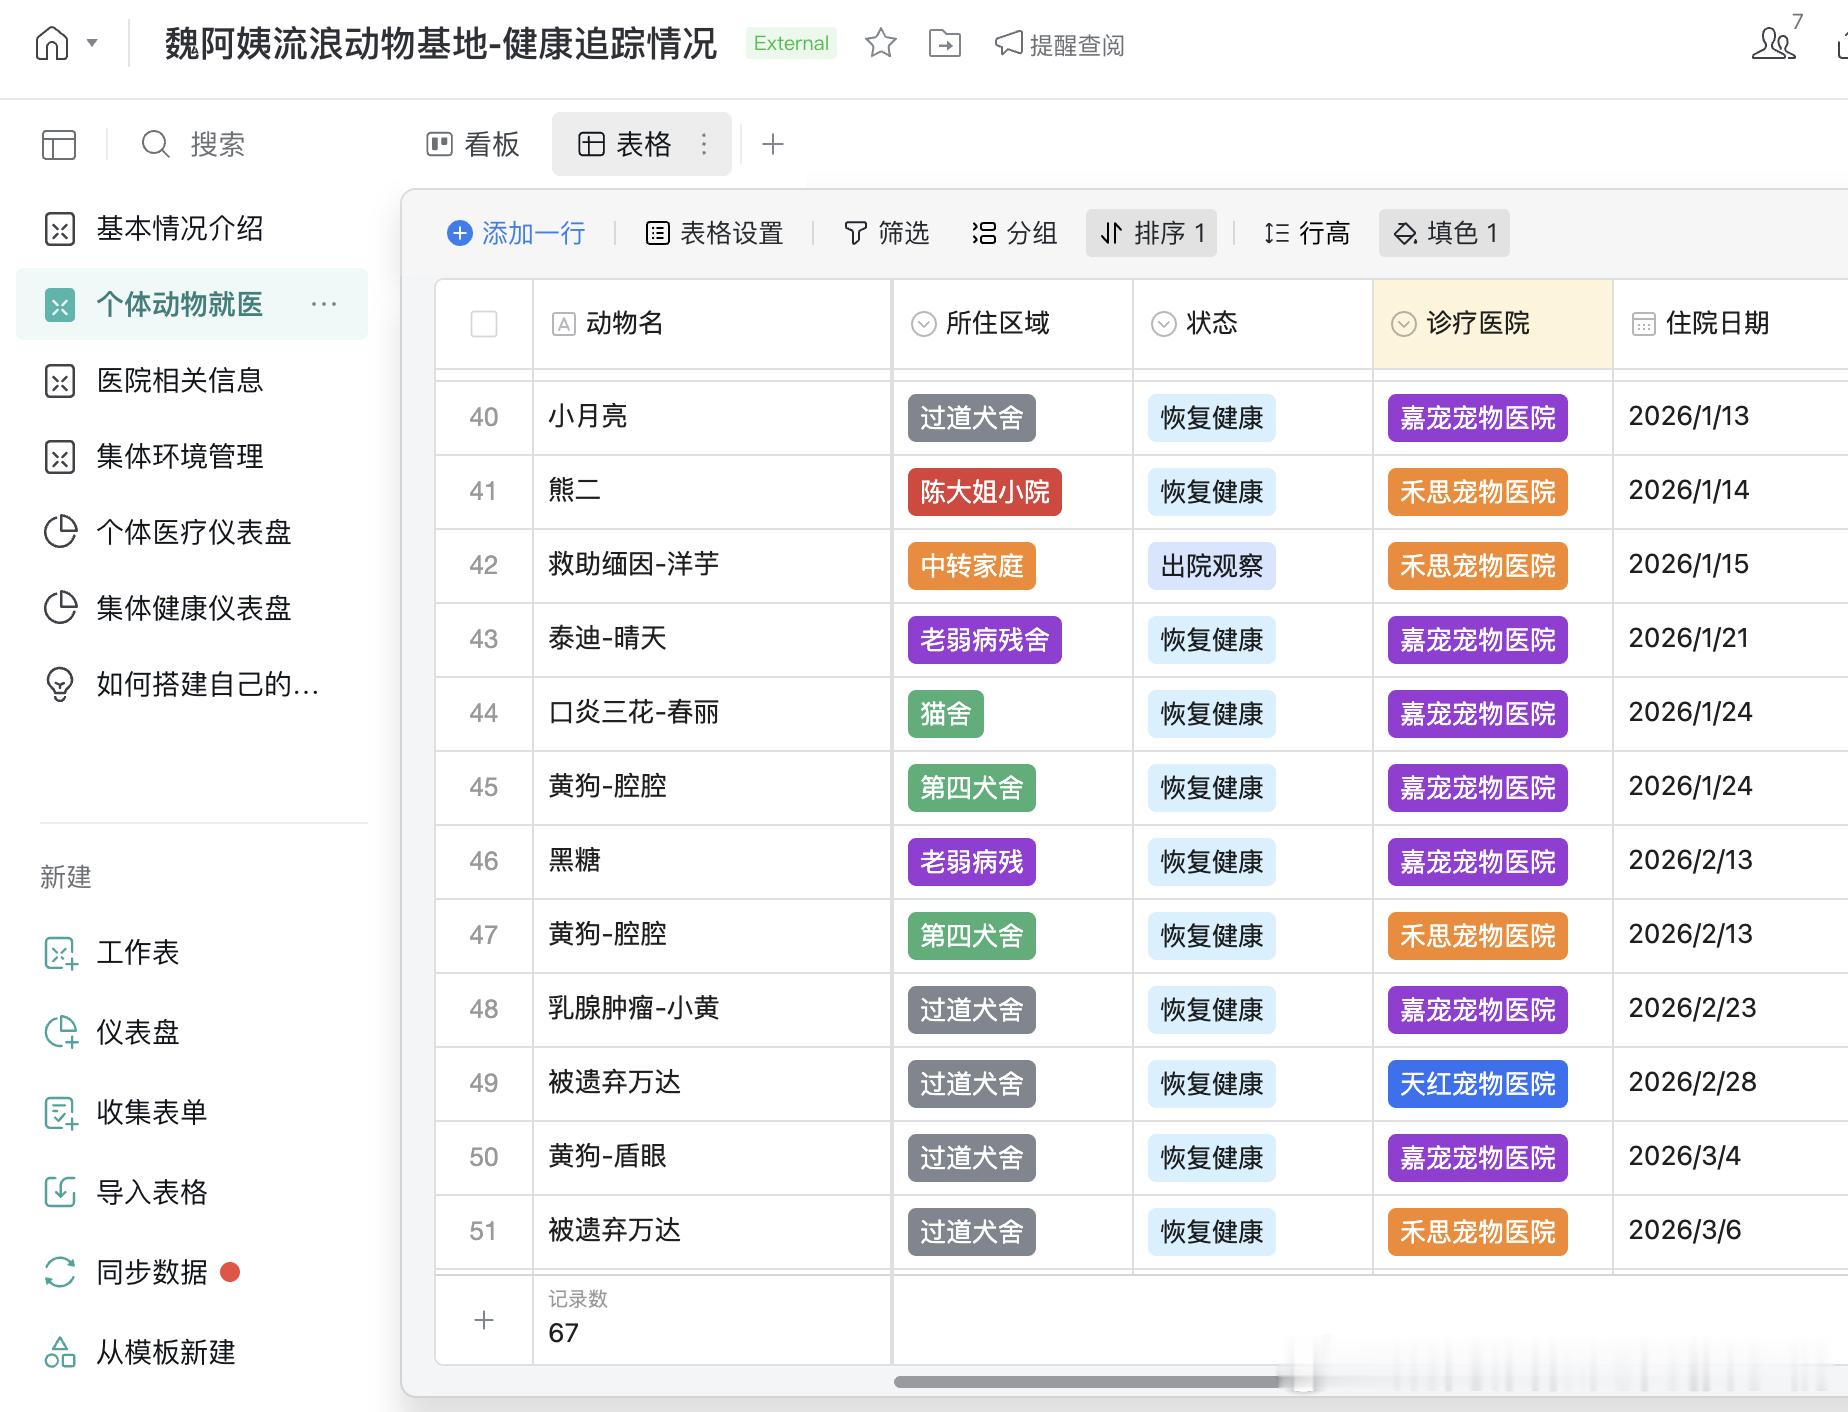This screenshot has width=1848, height=1412.
Task: Open 个体动物就医 sheet
Action: [x=192, y=304]
